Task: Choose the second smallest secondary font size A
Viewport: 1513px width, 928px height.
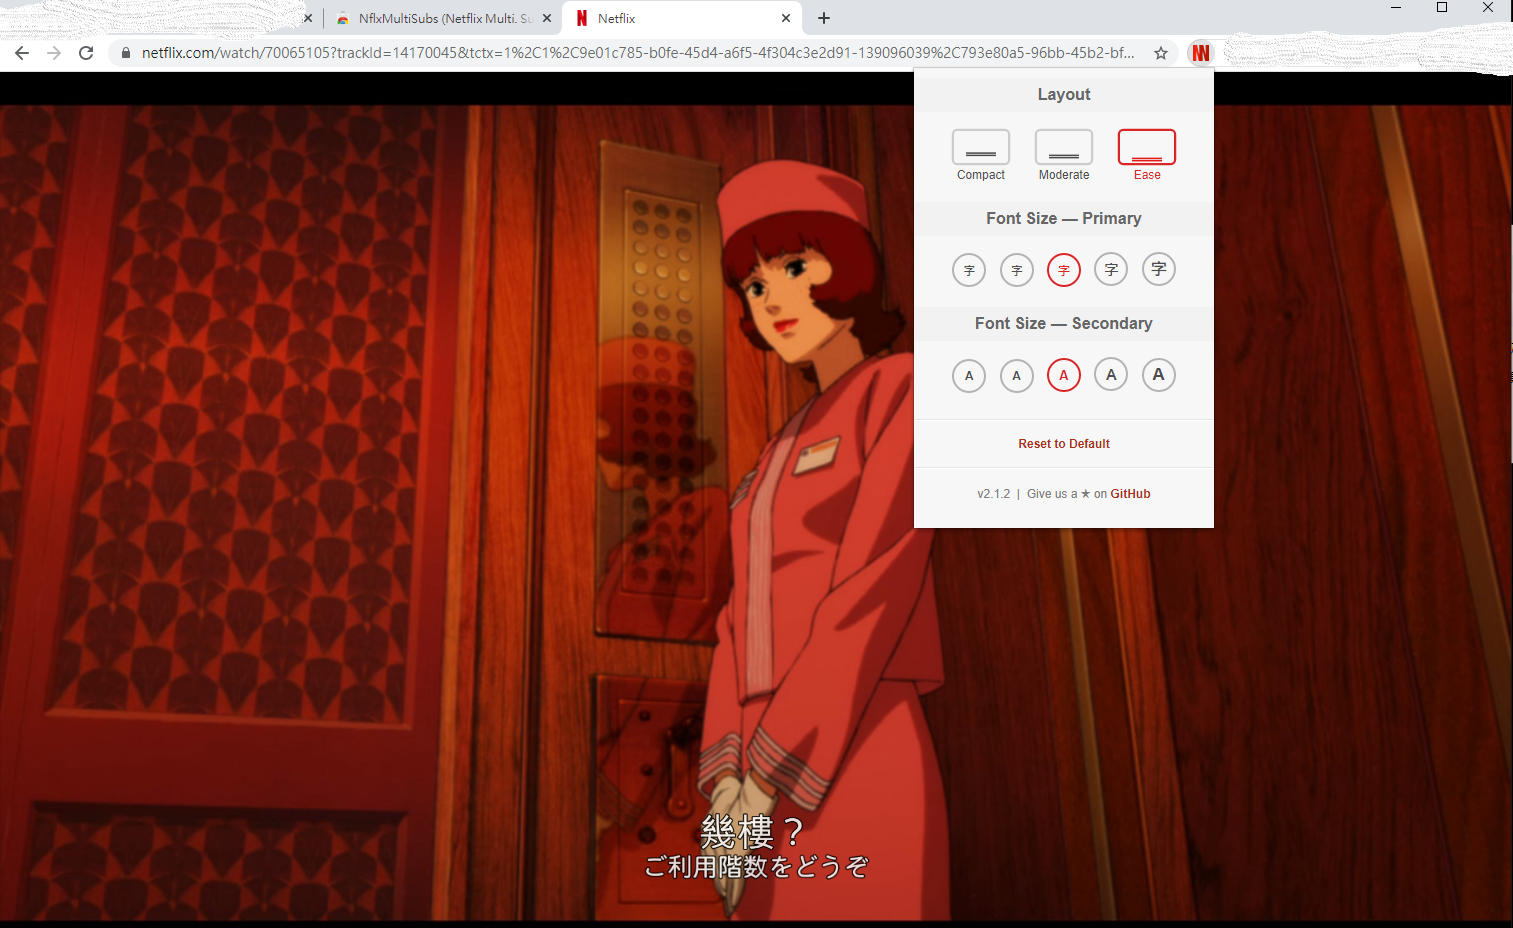Action: [x=1017, y=376]
